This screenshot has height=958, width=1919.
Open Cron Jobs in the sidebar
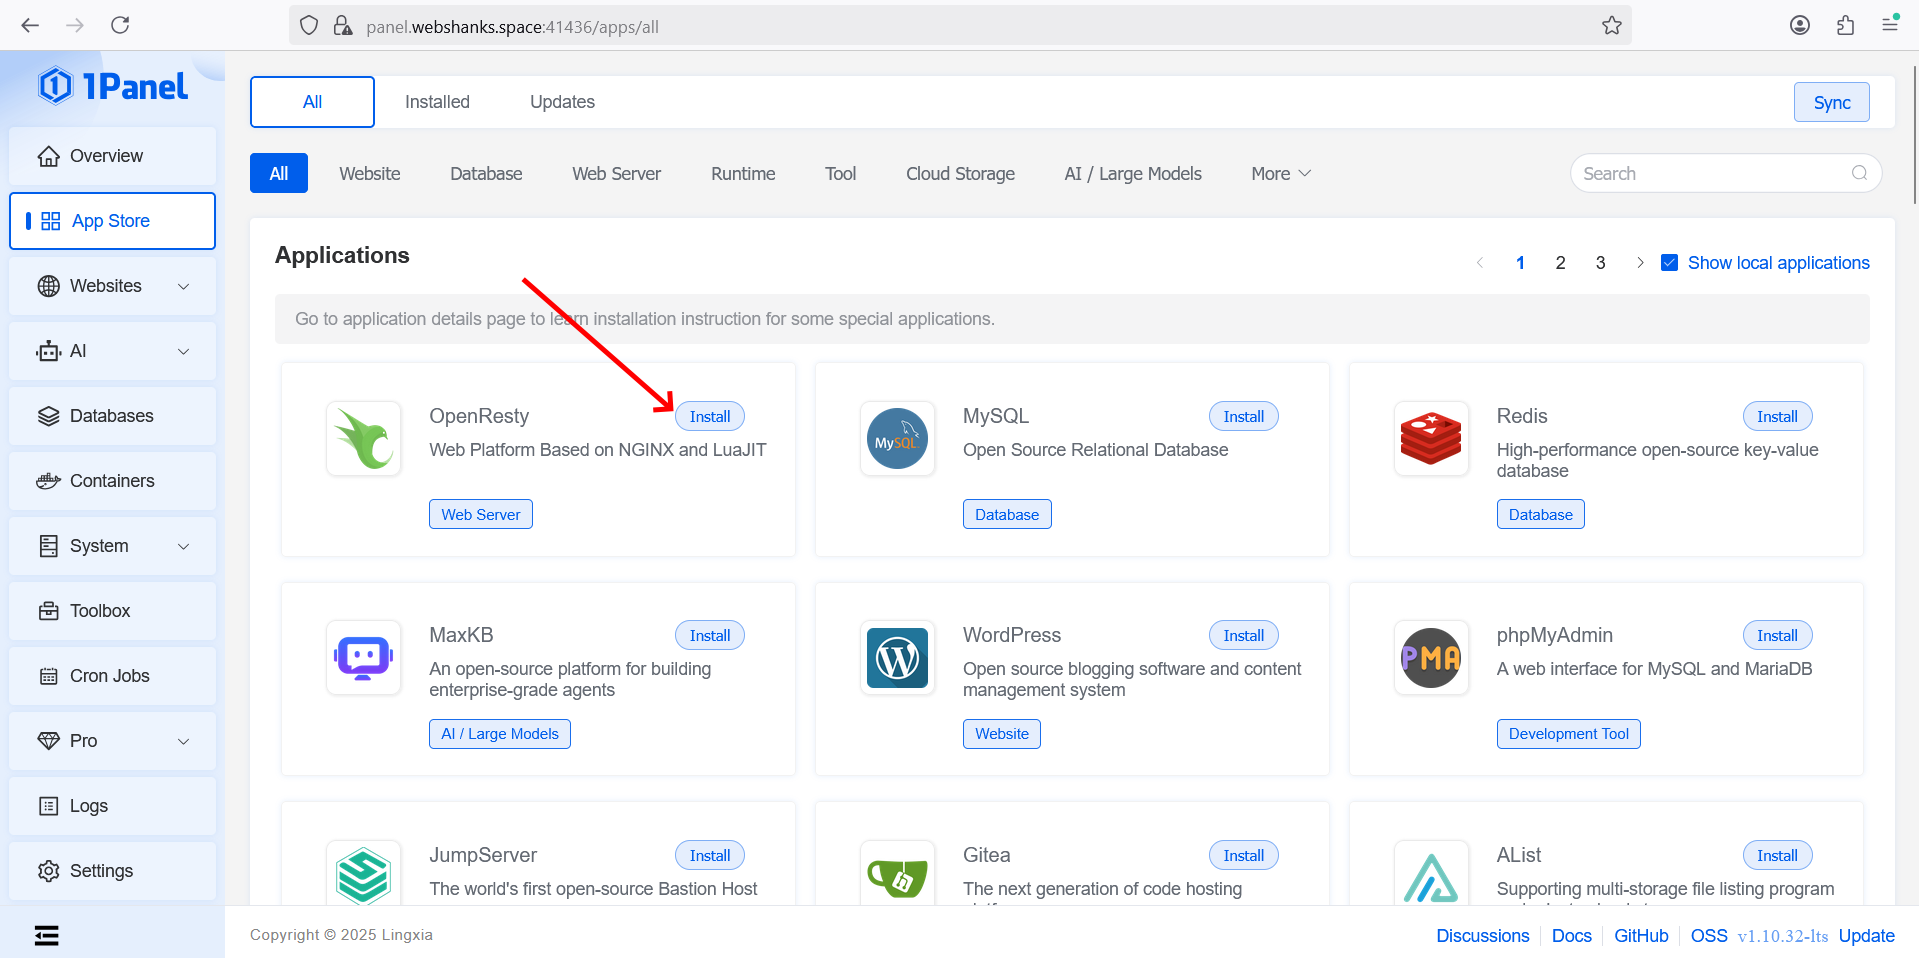coord(112,676)
